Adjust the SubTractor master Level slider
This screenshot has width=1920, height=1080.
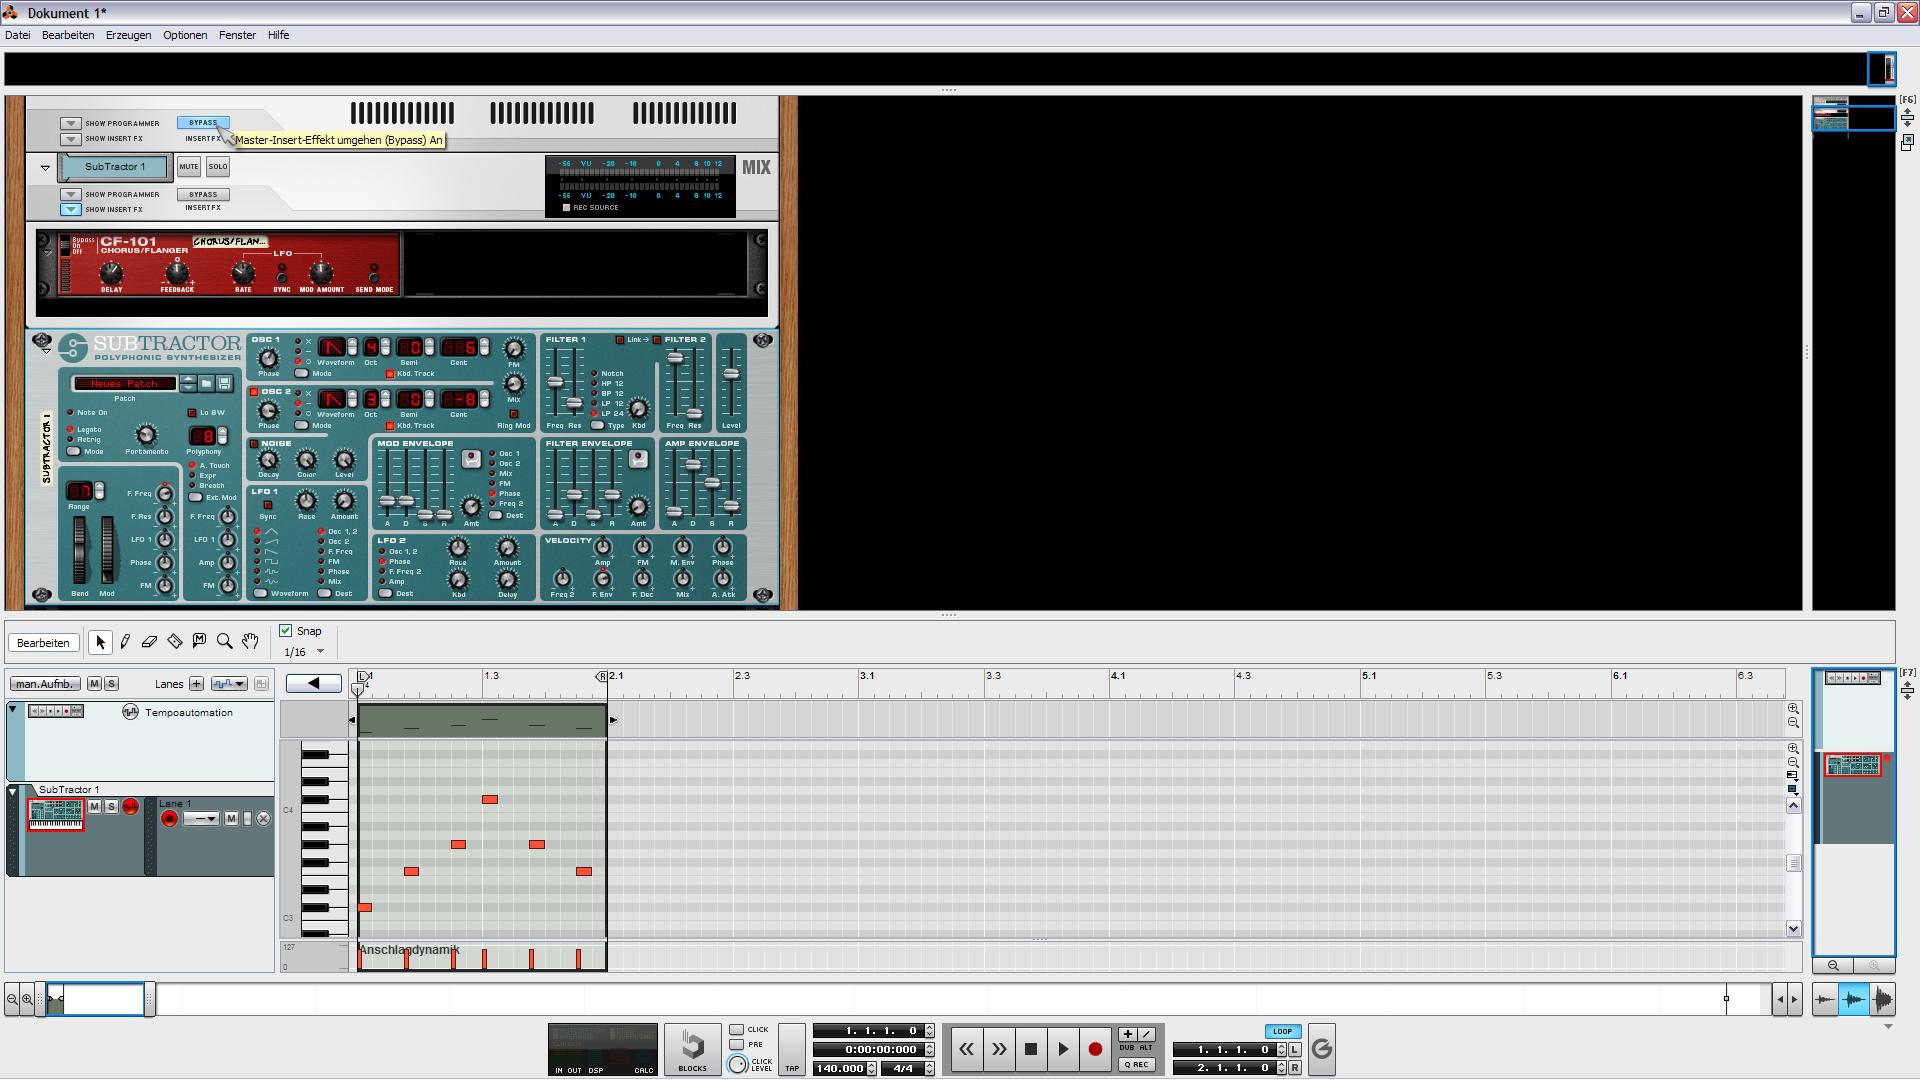731,374
